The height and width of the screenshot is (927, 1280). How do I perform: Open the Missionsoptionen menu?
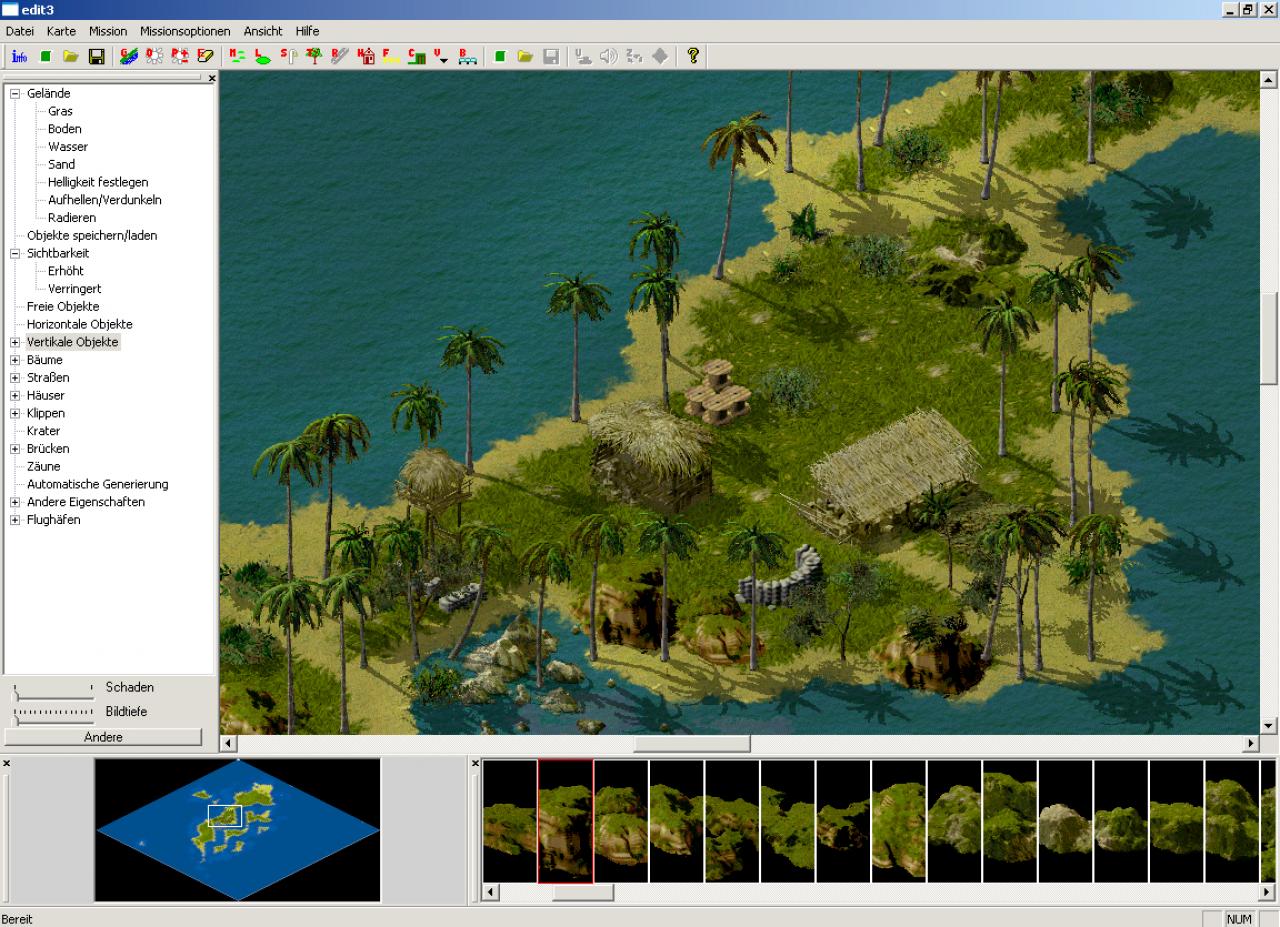point(185,31)
